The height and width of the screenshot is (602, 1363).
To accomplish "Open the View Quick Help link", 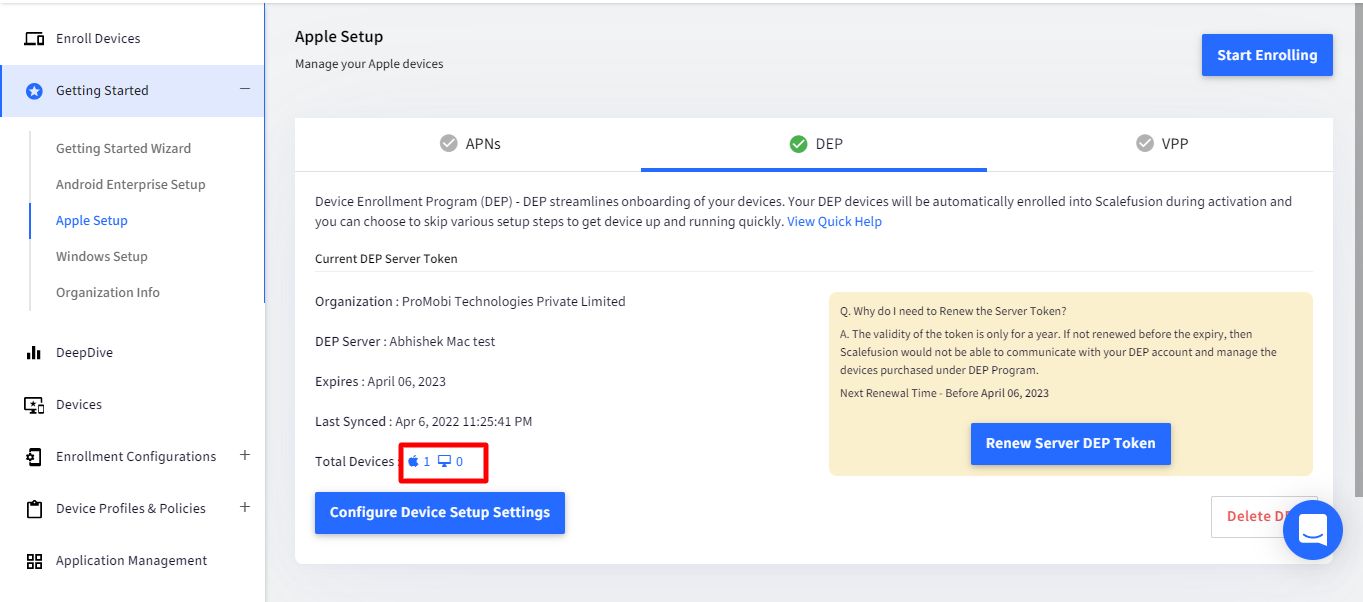I will [x=834, y=222].
